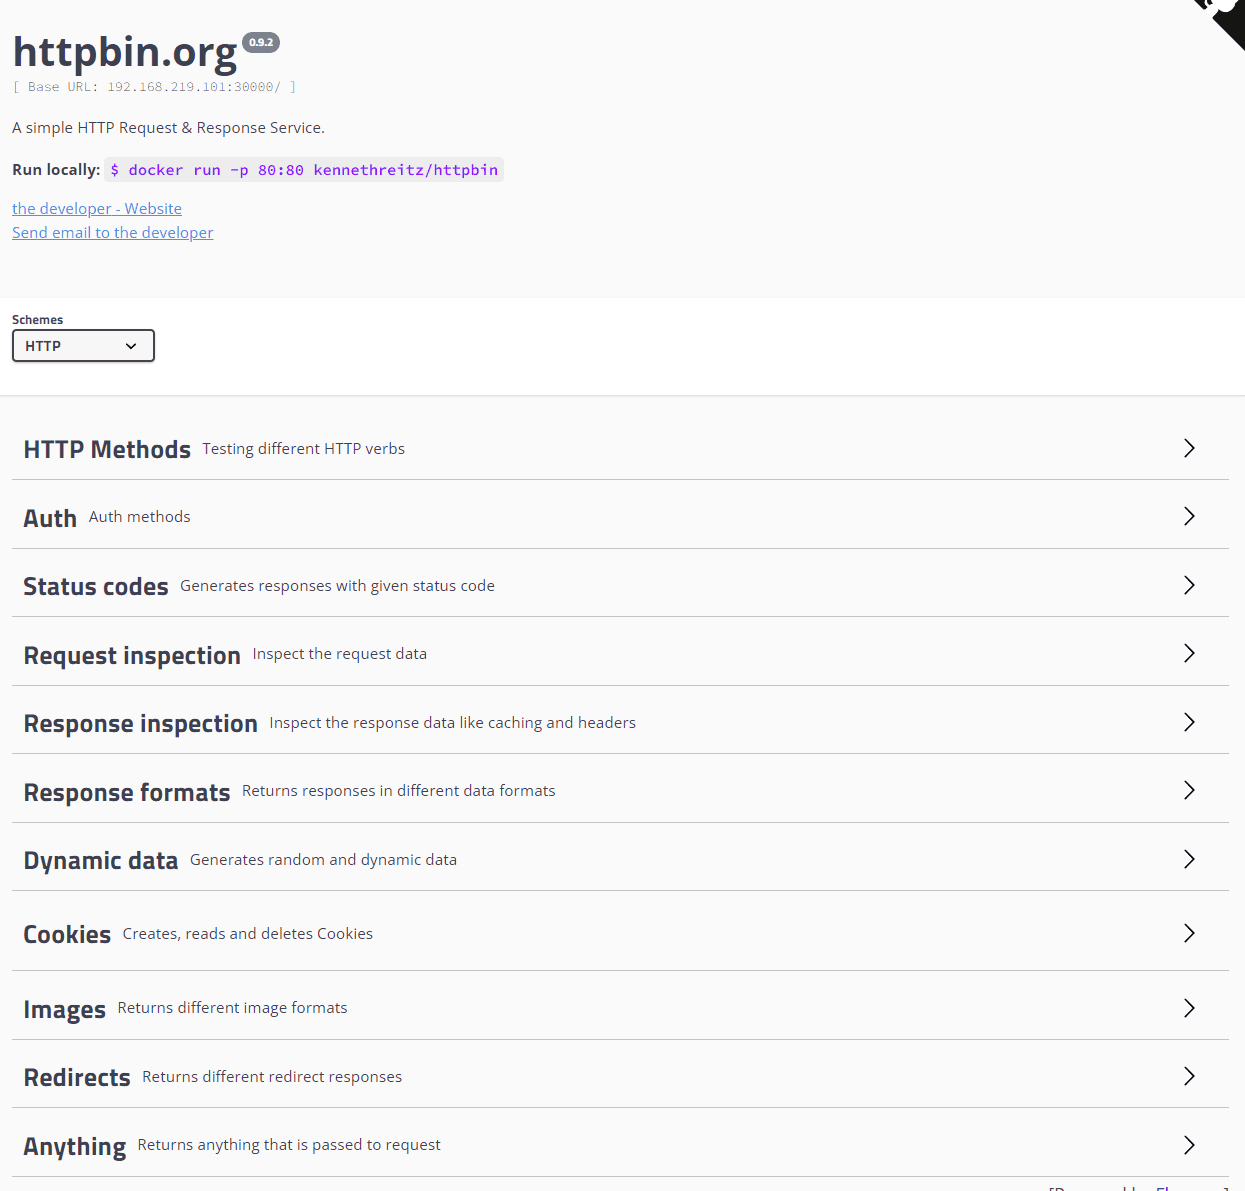
Task: Click the 0.9.2 version badge
Action: click(261, 42)
